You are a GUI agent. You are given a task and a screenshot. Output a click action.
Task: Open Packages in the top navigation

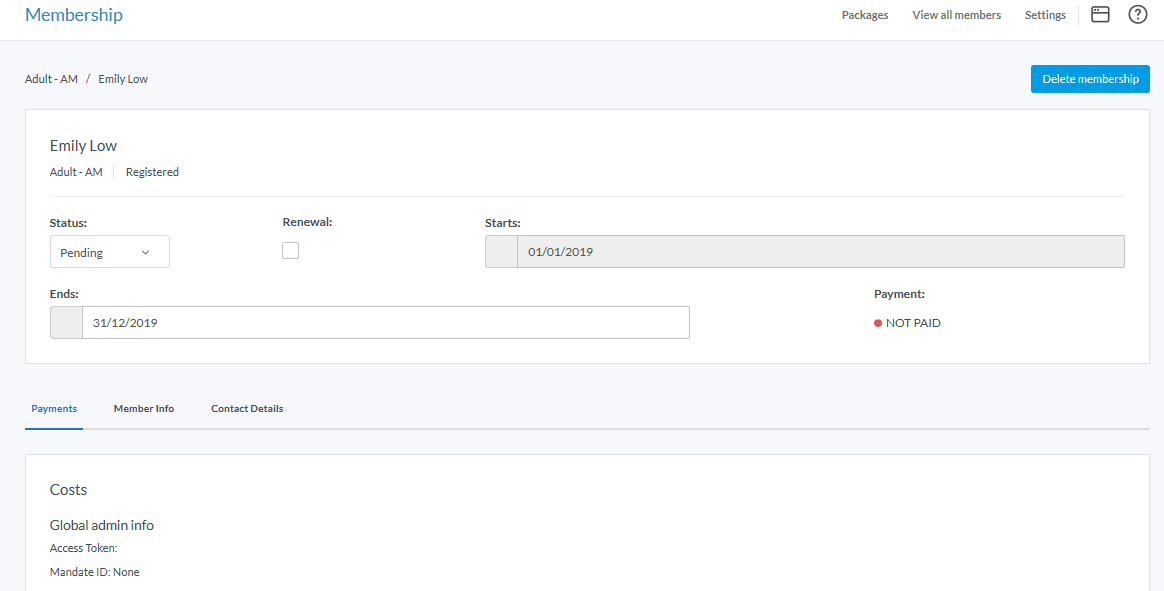865,15
